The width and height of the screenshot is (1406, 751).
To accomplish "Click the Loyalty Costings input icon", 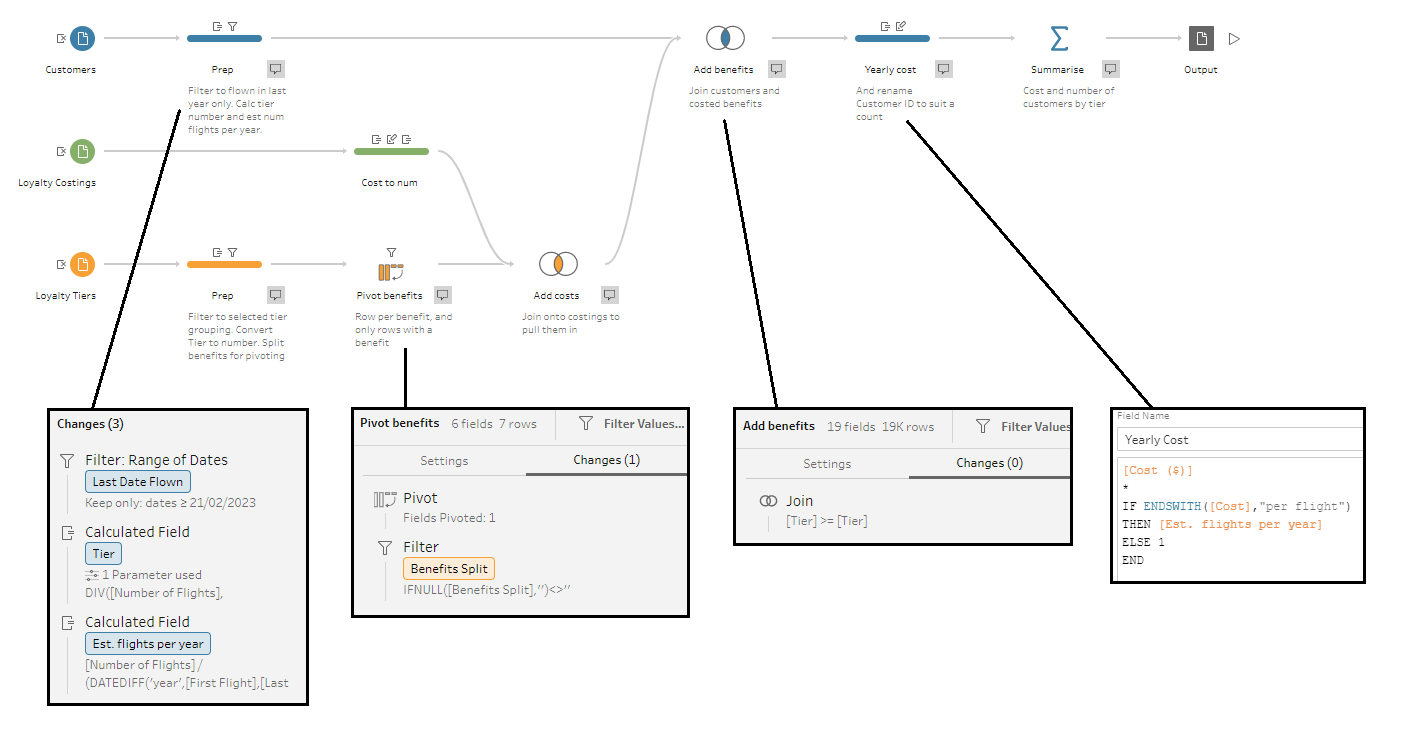I will [84, 151].
